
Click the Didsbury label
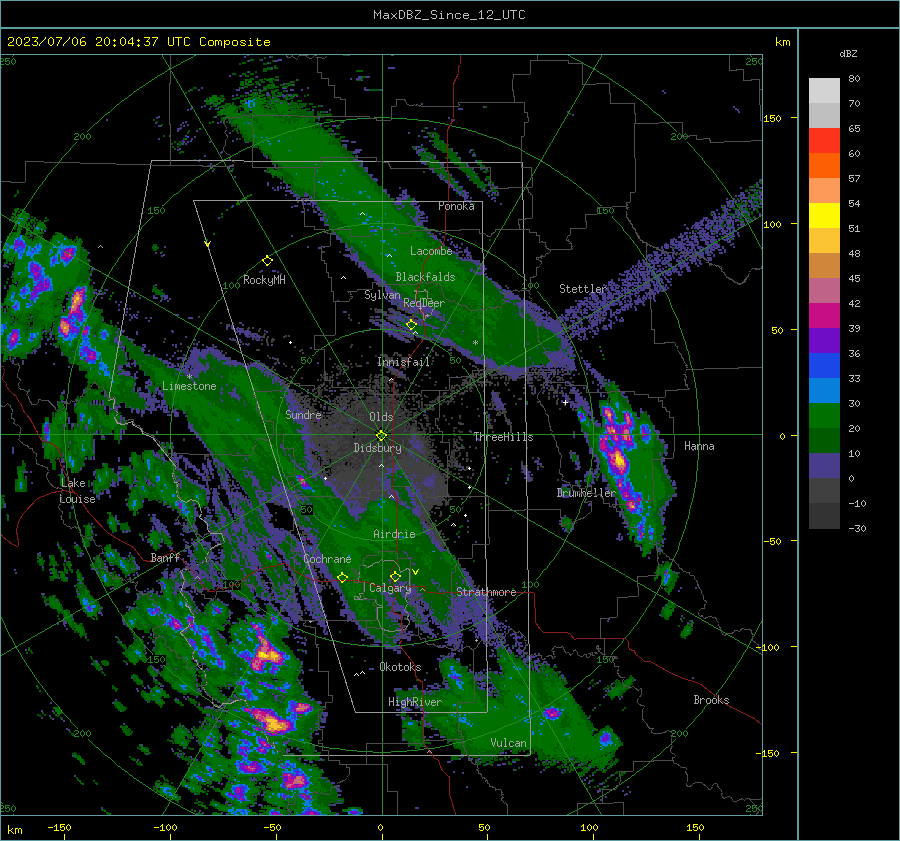point(378,448)
